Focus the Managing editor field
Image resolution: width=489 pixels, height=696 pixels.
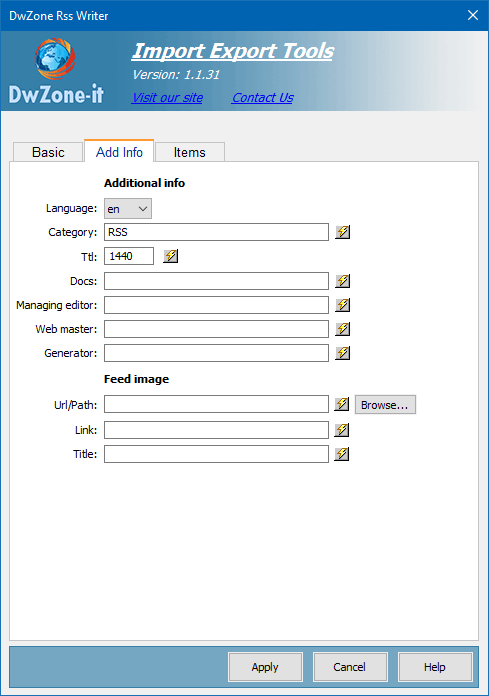217,304
